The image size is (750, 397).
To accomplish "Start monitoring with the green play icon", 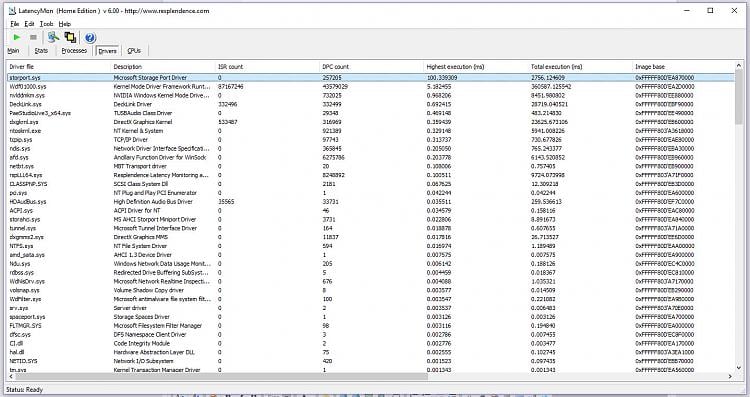I will pos(17,37).
